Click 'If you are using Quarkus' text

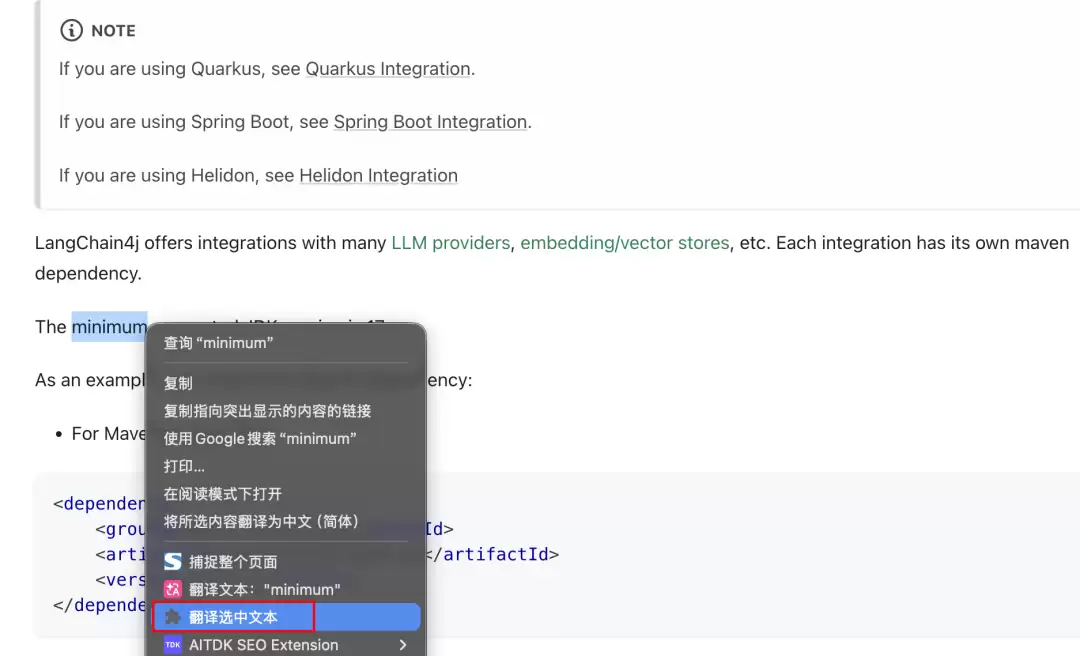(160, 69)
